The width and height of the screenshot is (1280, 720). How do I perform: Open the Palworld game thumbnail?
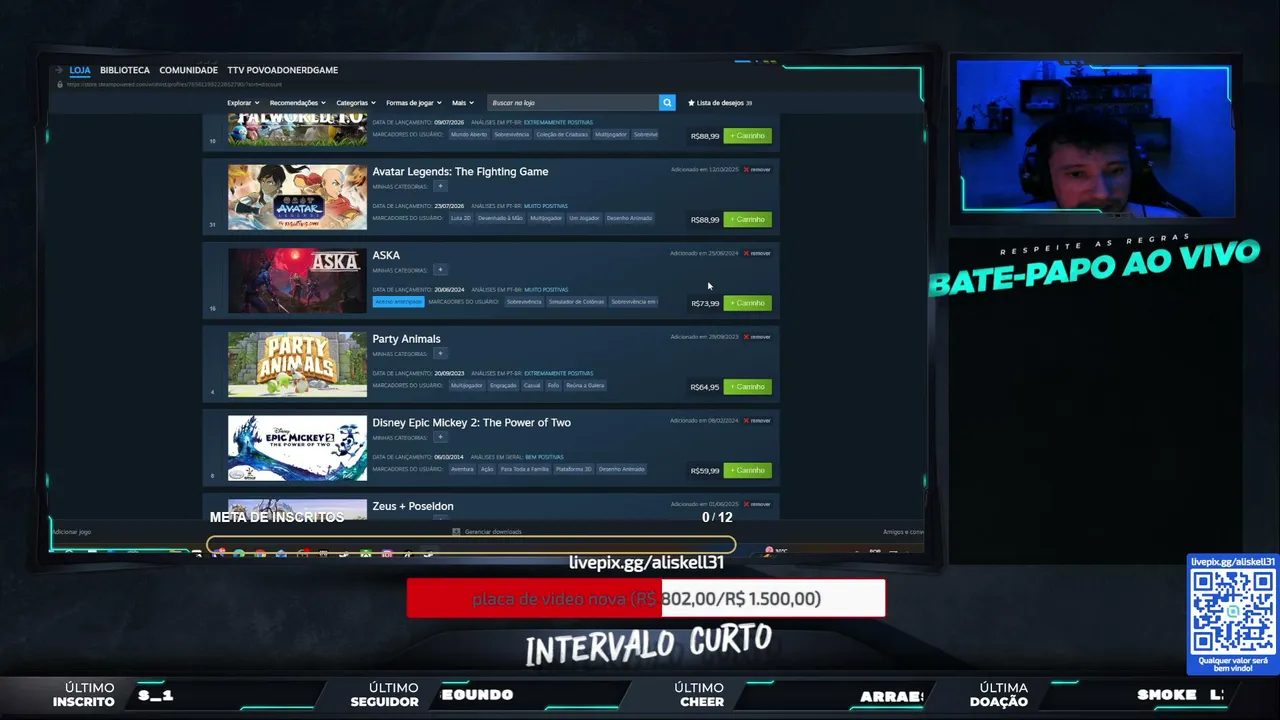click(297, 130)
